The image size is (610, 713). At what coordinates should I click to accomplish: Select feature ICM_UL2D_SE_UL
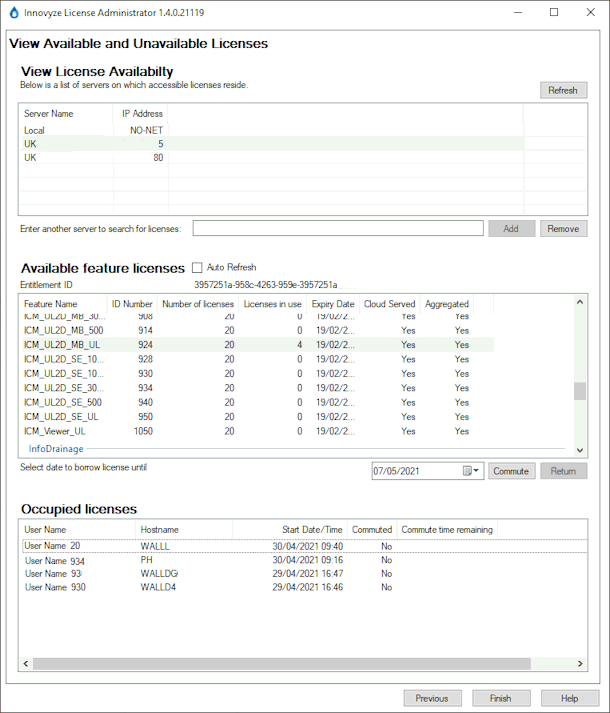257,417
